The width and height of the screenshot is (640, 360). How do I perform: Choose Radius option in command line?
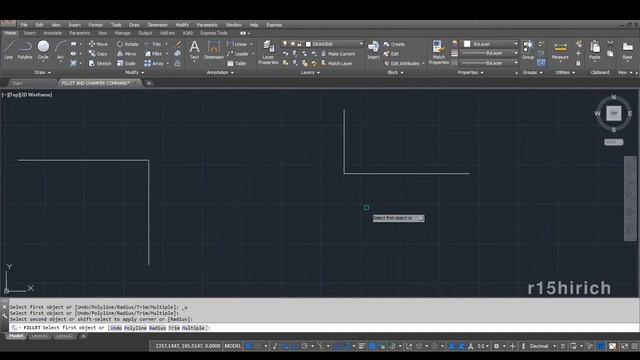157,328
